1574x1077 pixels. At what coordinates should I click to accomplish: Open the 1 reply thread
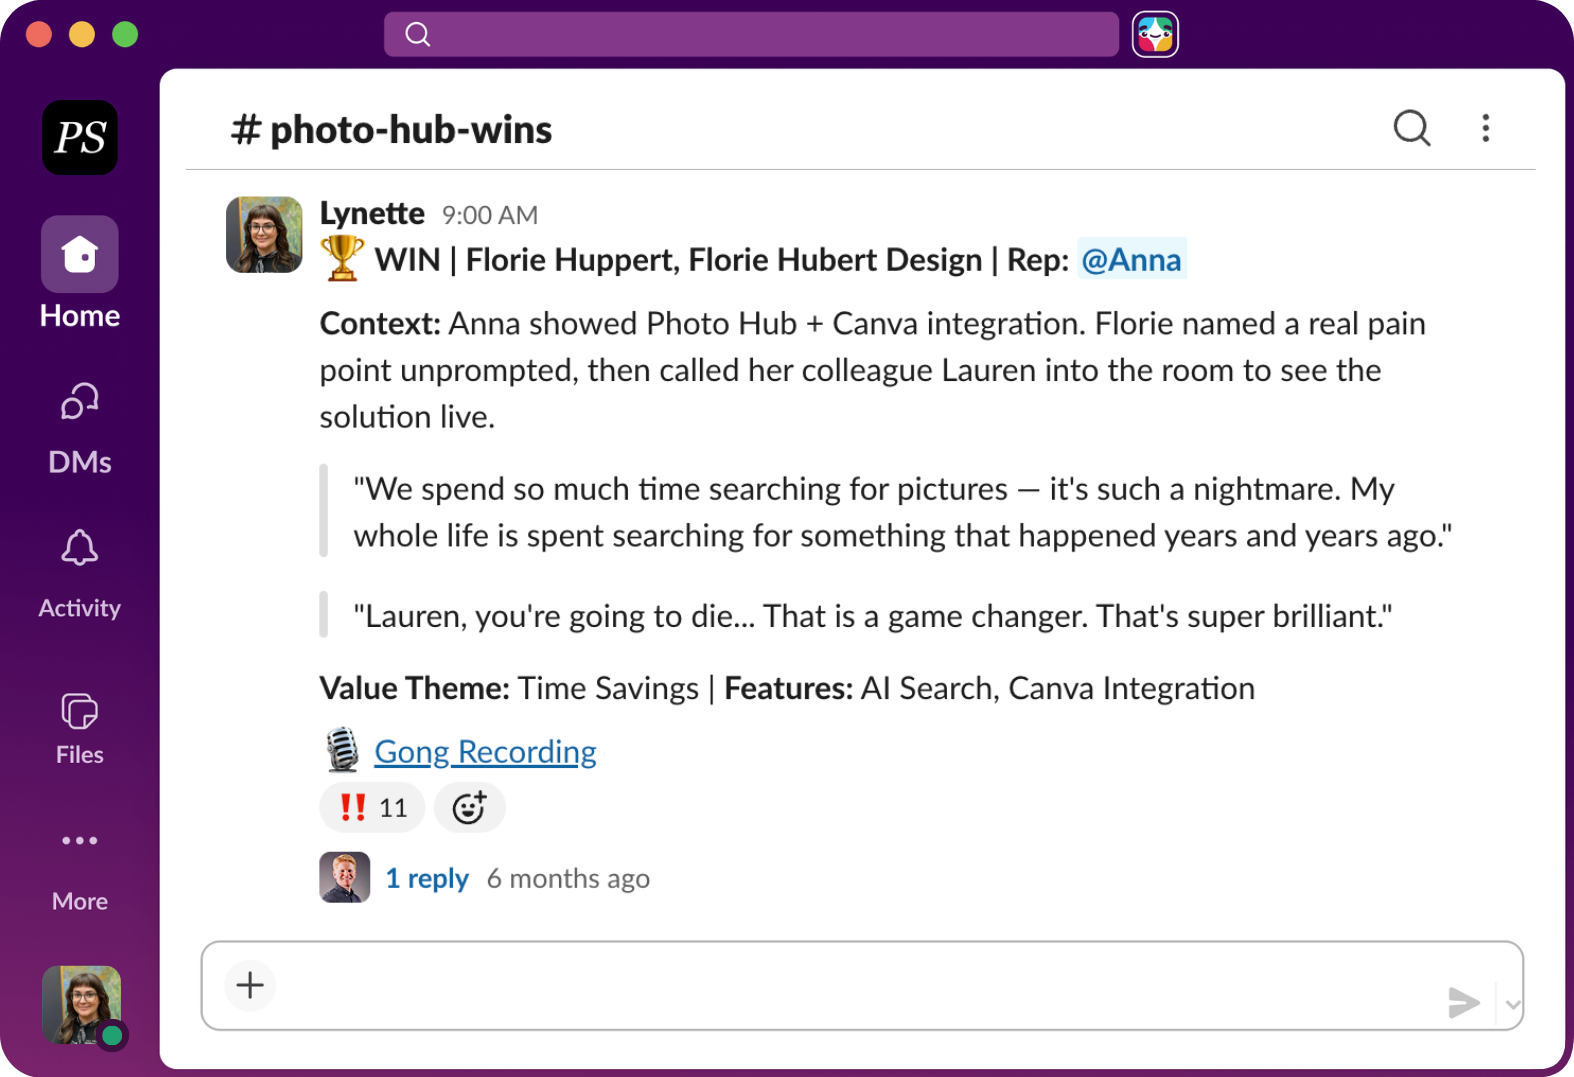coord(427,878)
